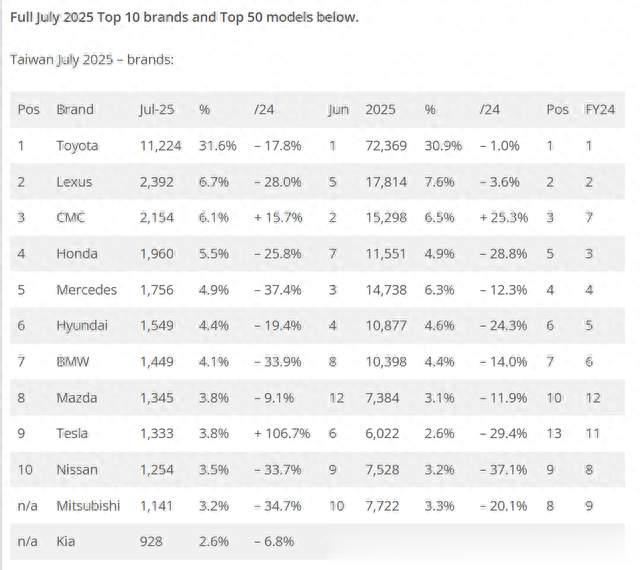This screenshot has height=570, width=640.
Task: Click the "Taiwan July 2025 – brands:" caption
Action: [x=92, y=59]
